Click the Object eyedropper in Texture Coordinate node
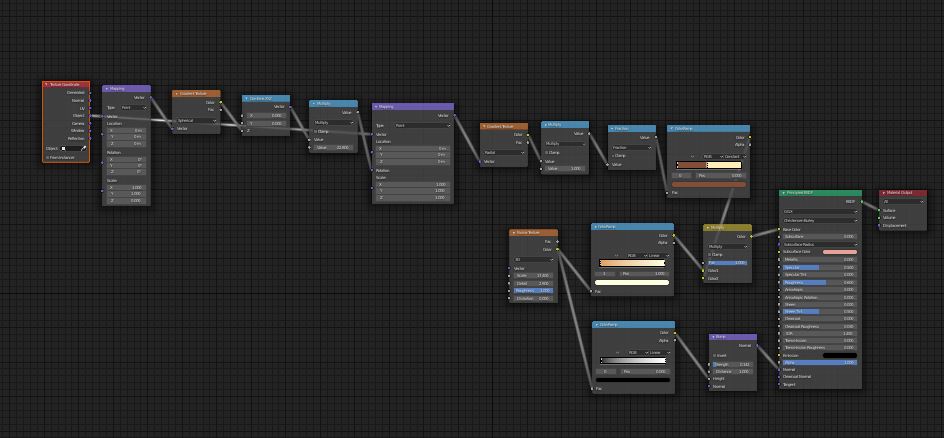The height and width of the screenshot is (438, 944). click(x=84, y=148)
